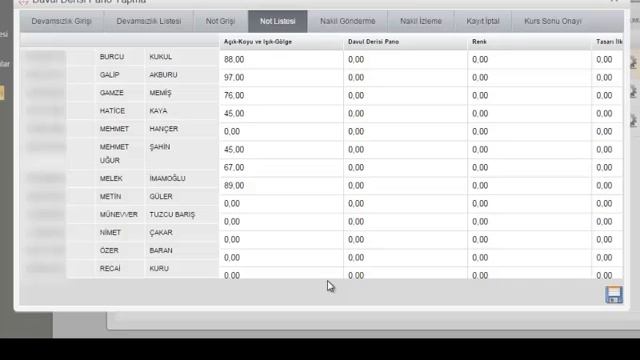The height and width of the screenshot is (360, 640).
Task: Click the surname ŞAHİN
Action: 160,147
